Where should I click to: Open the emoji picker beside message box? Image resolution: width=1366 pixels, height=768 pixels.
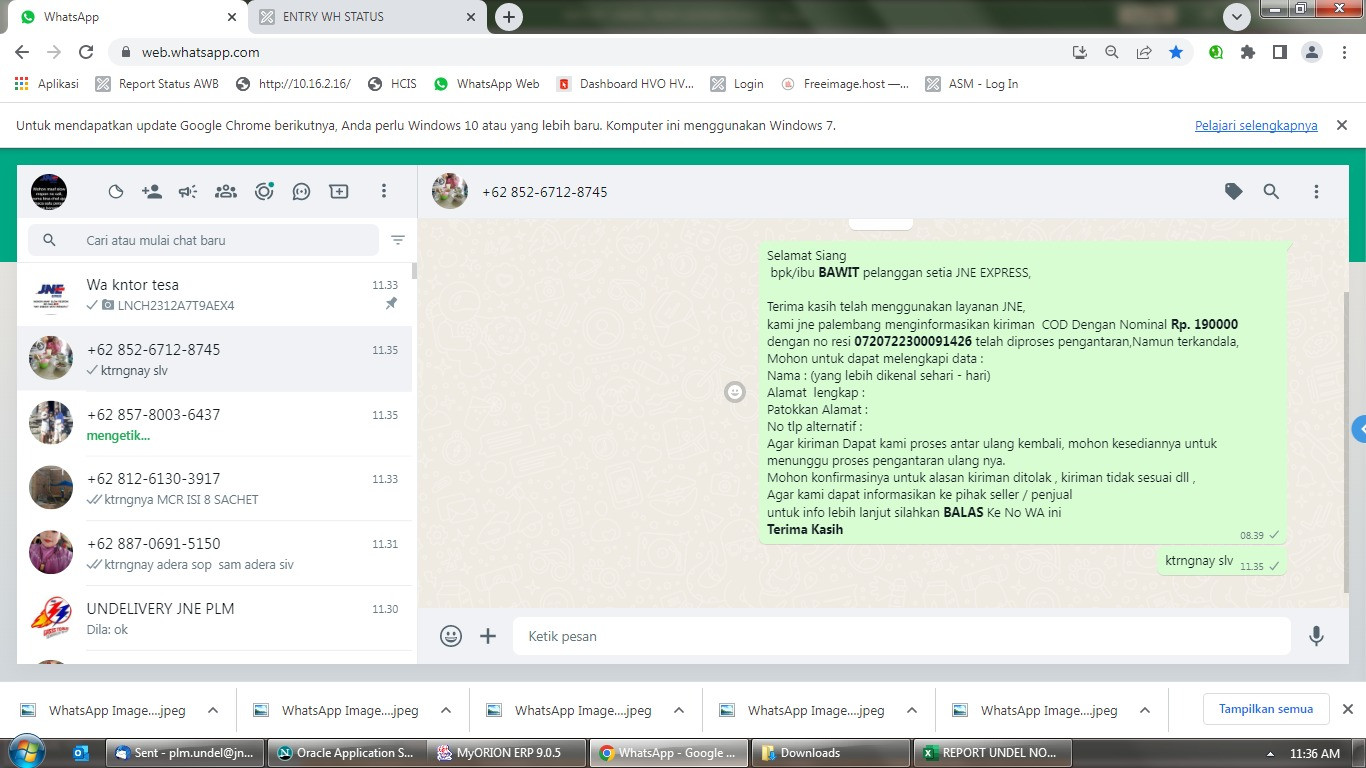[451, 636]
